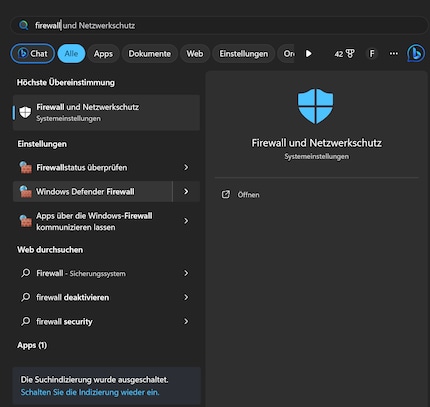The height and width of the screenshot is (407, 430).
Task: Click the magnifier icon next to Firewall - Sicherungssystem
Action: [x=25, y=273]
